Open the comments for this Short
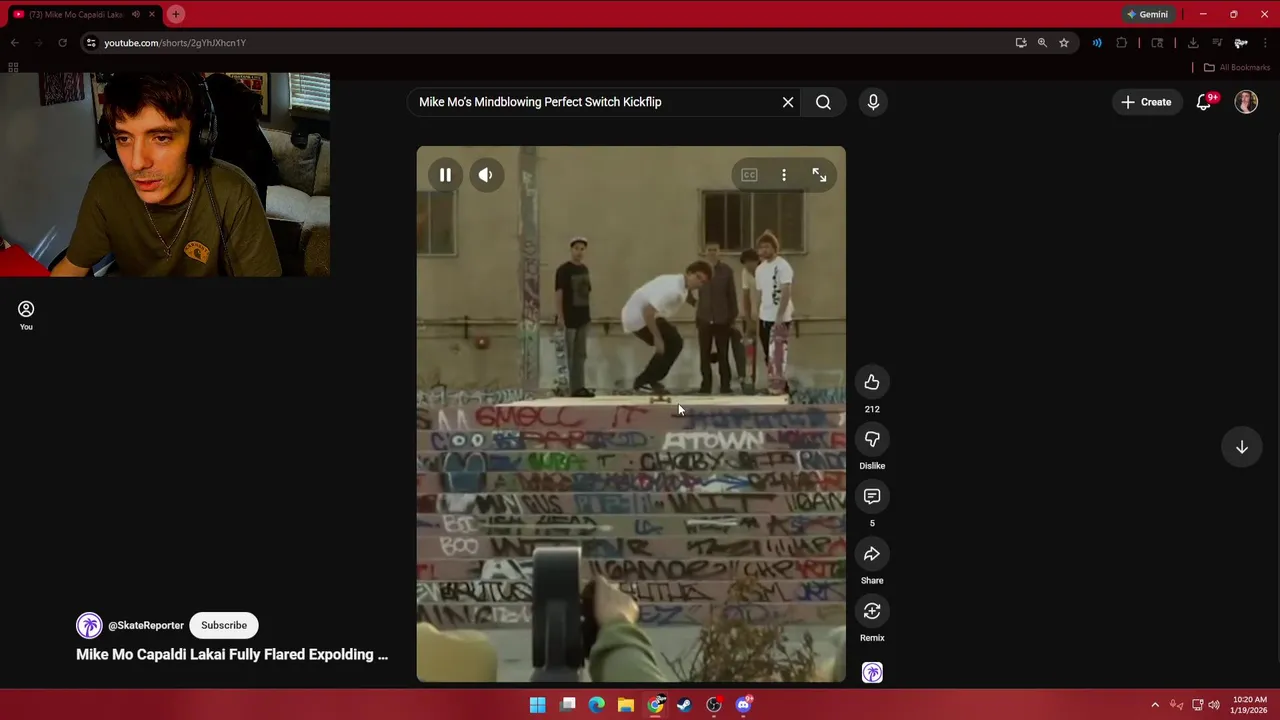1280x720 pixels. click(872, 496)
